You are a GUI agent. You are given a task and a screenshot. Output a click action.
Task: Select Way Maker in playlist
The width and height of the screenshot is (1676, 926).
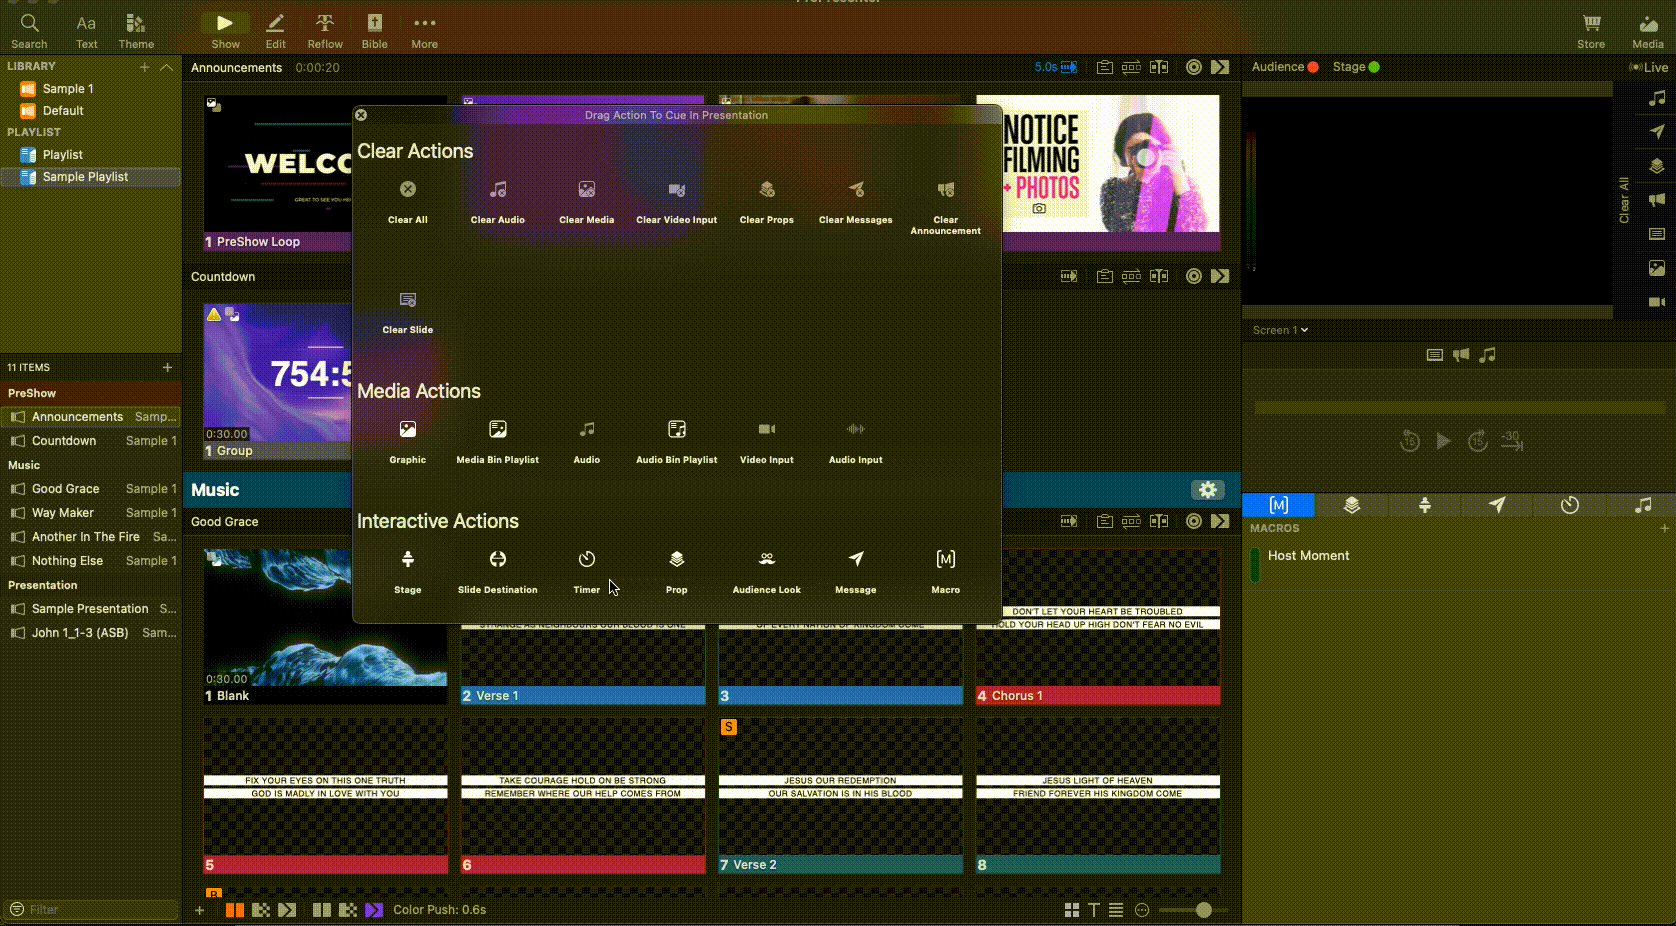91,513
